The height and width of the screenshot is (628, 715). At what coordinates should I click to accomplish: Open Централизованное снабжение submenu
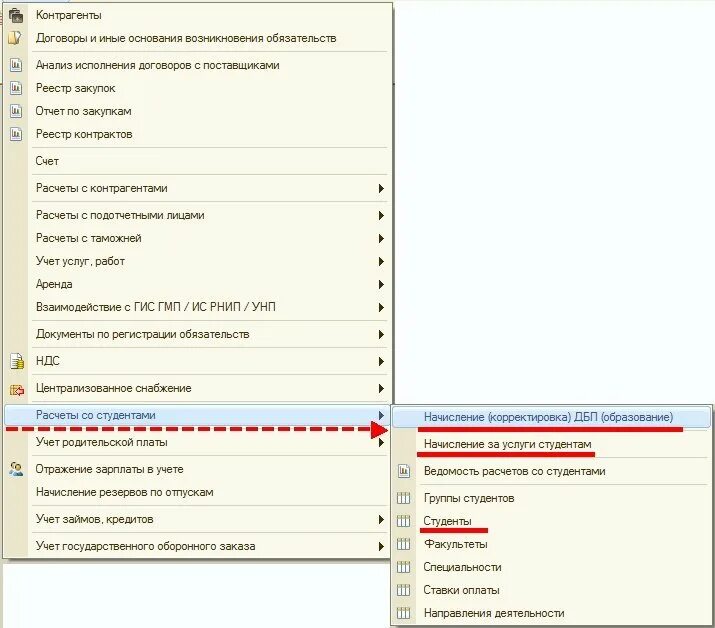click(197, 388)
